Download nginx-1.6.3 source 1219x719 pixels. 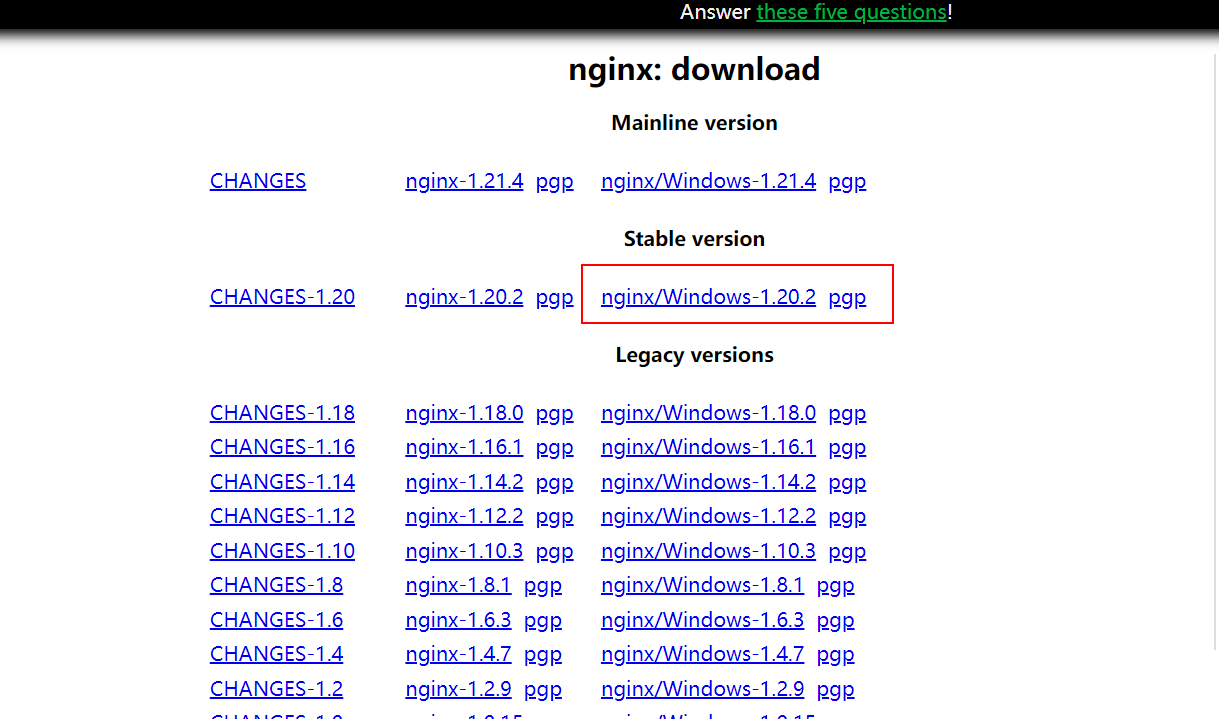(458, 620)
